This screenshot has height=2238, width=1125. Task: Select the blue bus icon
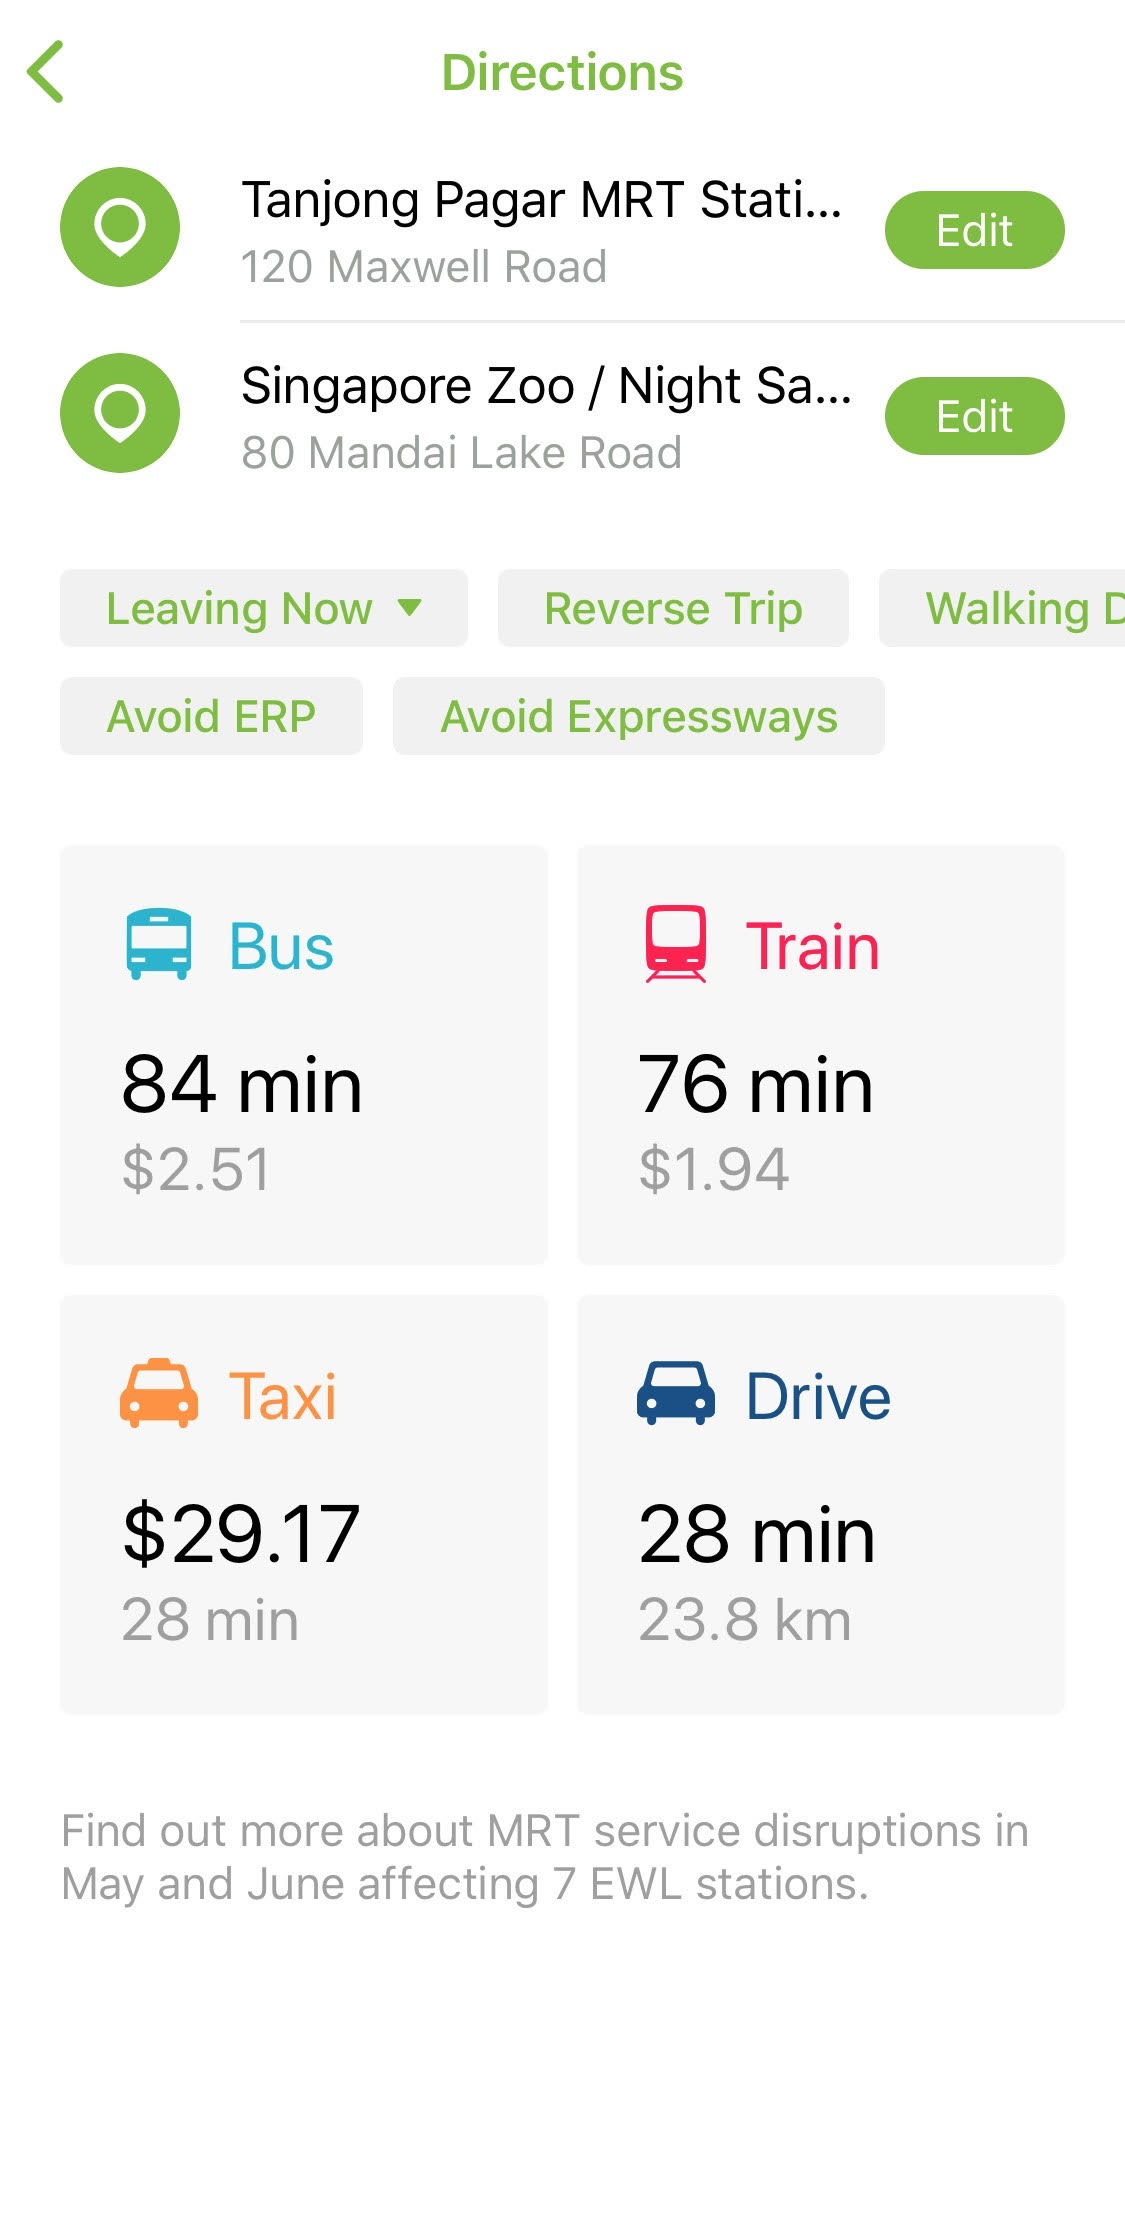(x=158, y=943)
